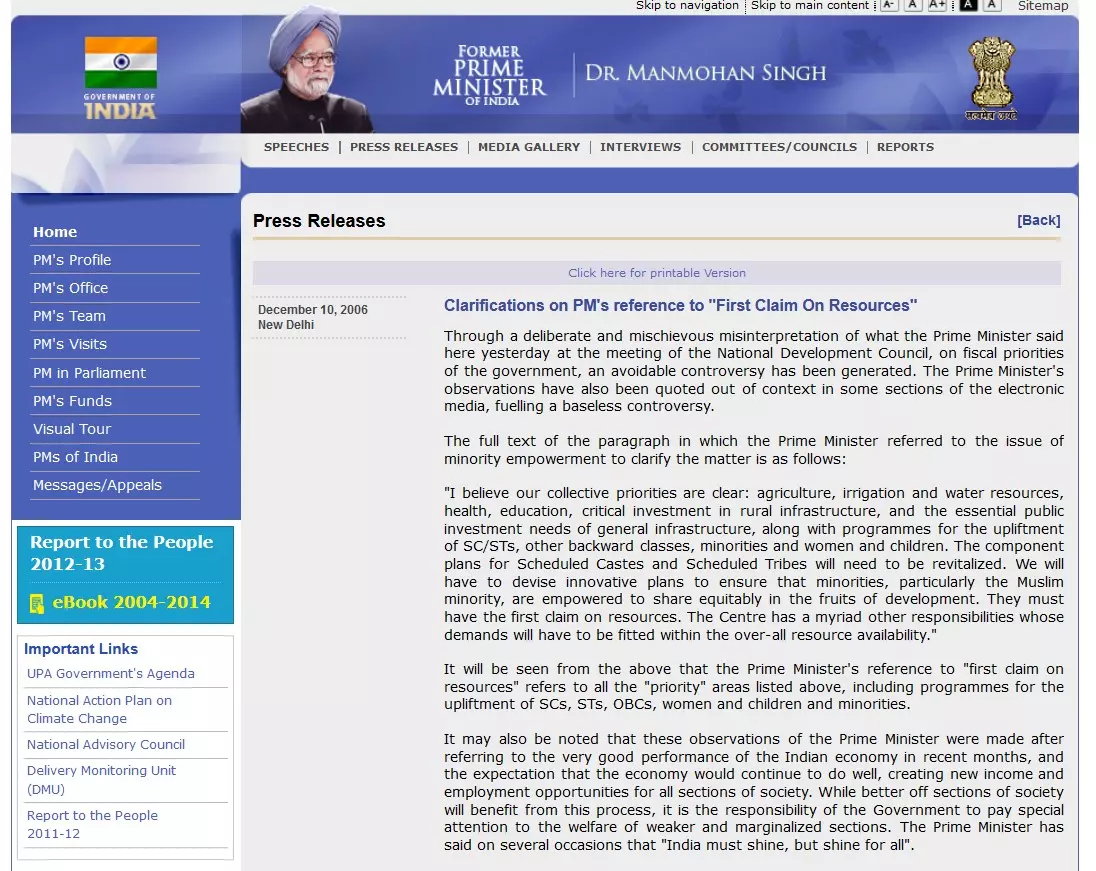The width and height of the screenshot is (1096, 871).
Task: Click here for printable Version
Action: click(x=657, y=273)
